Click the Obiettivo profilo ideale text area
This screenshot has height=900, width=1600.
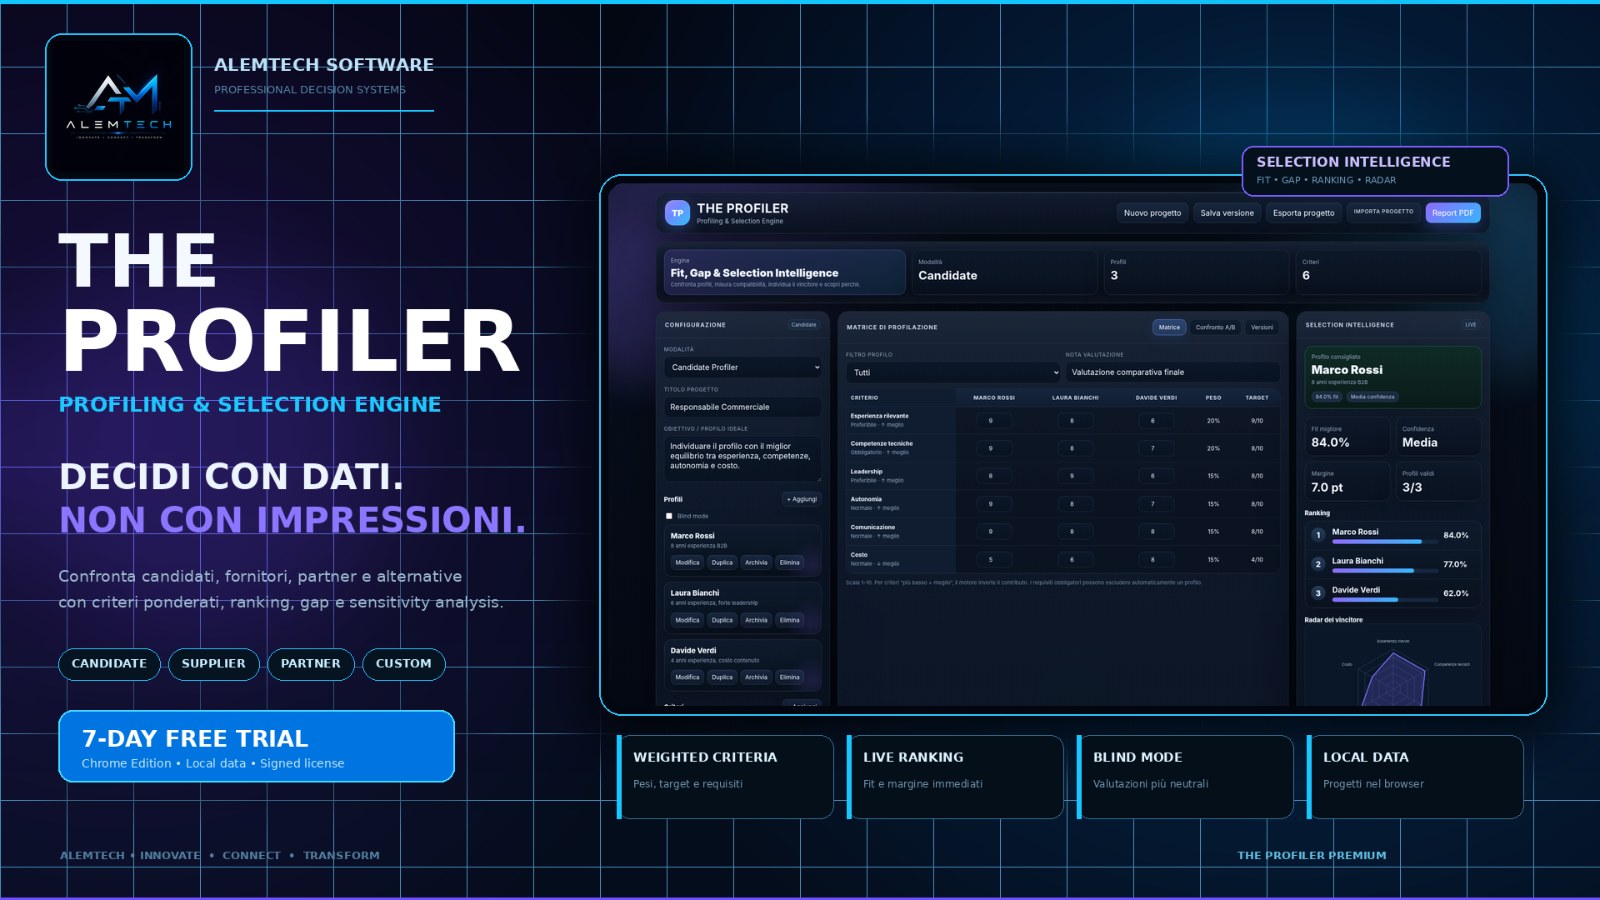point(743,458)
